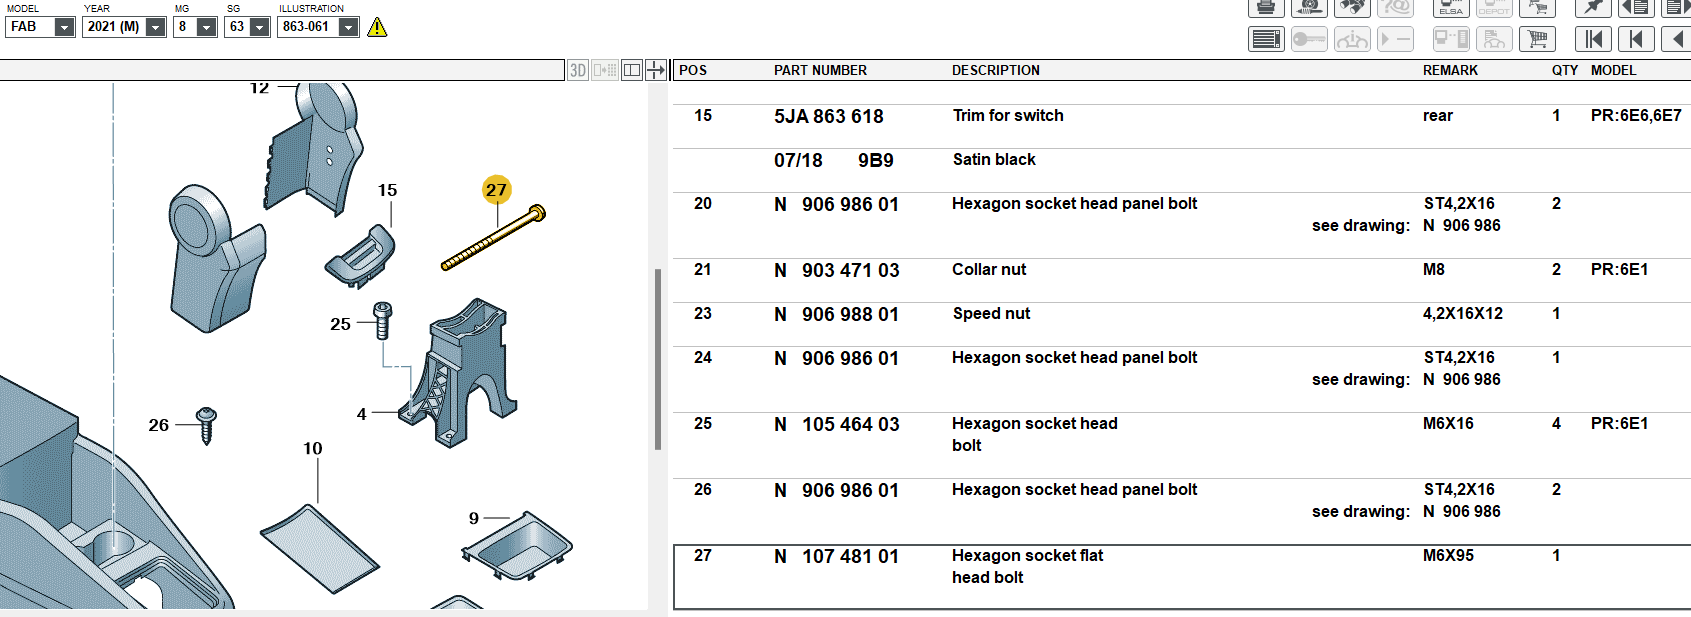
Task: Select callout 25 in the diagram
Action: [340, 324]
